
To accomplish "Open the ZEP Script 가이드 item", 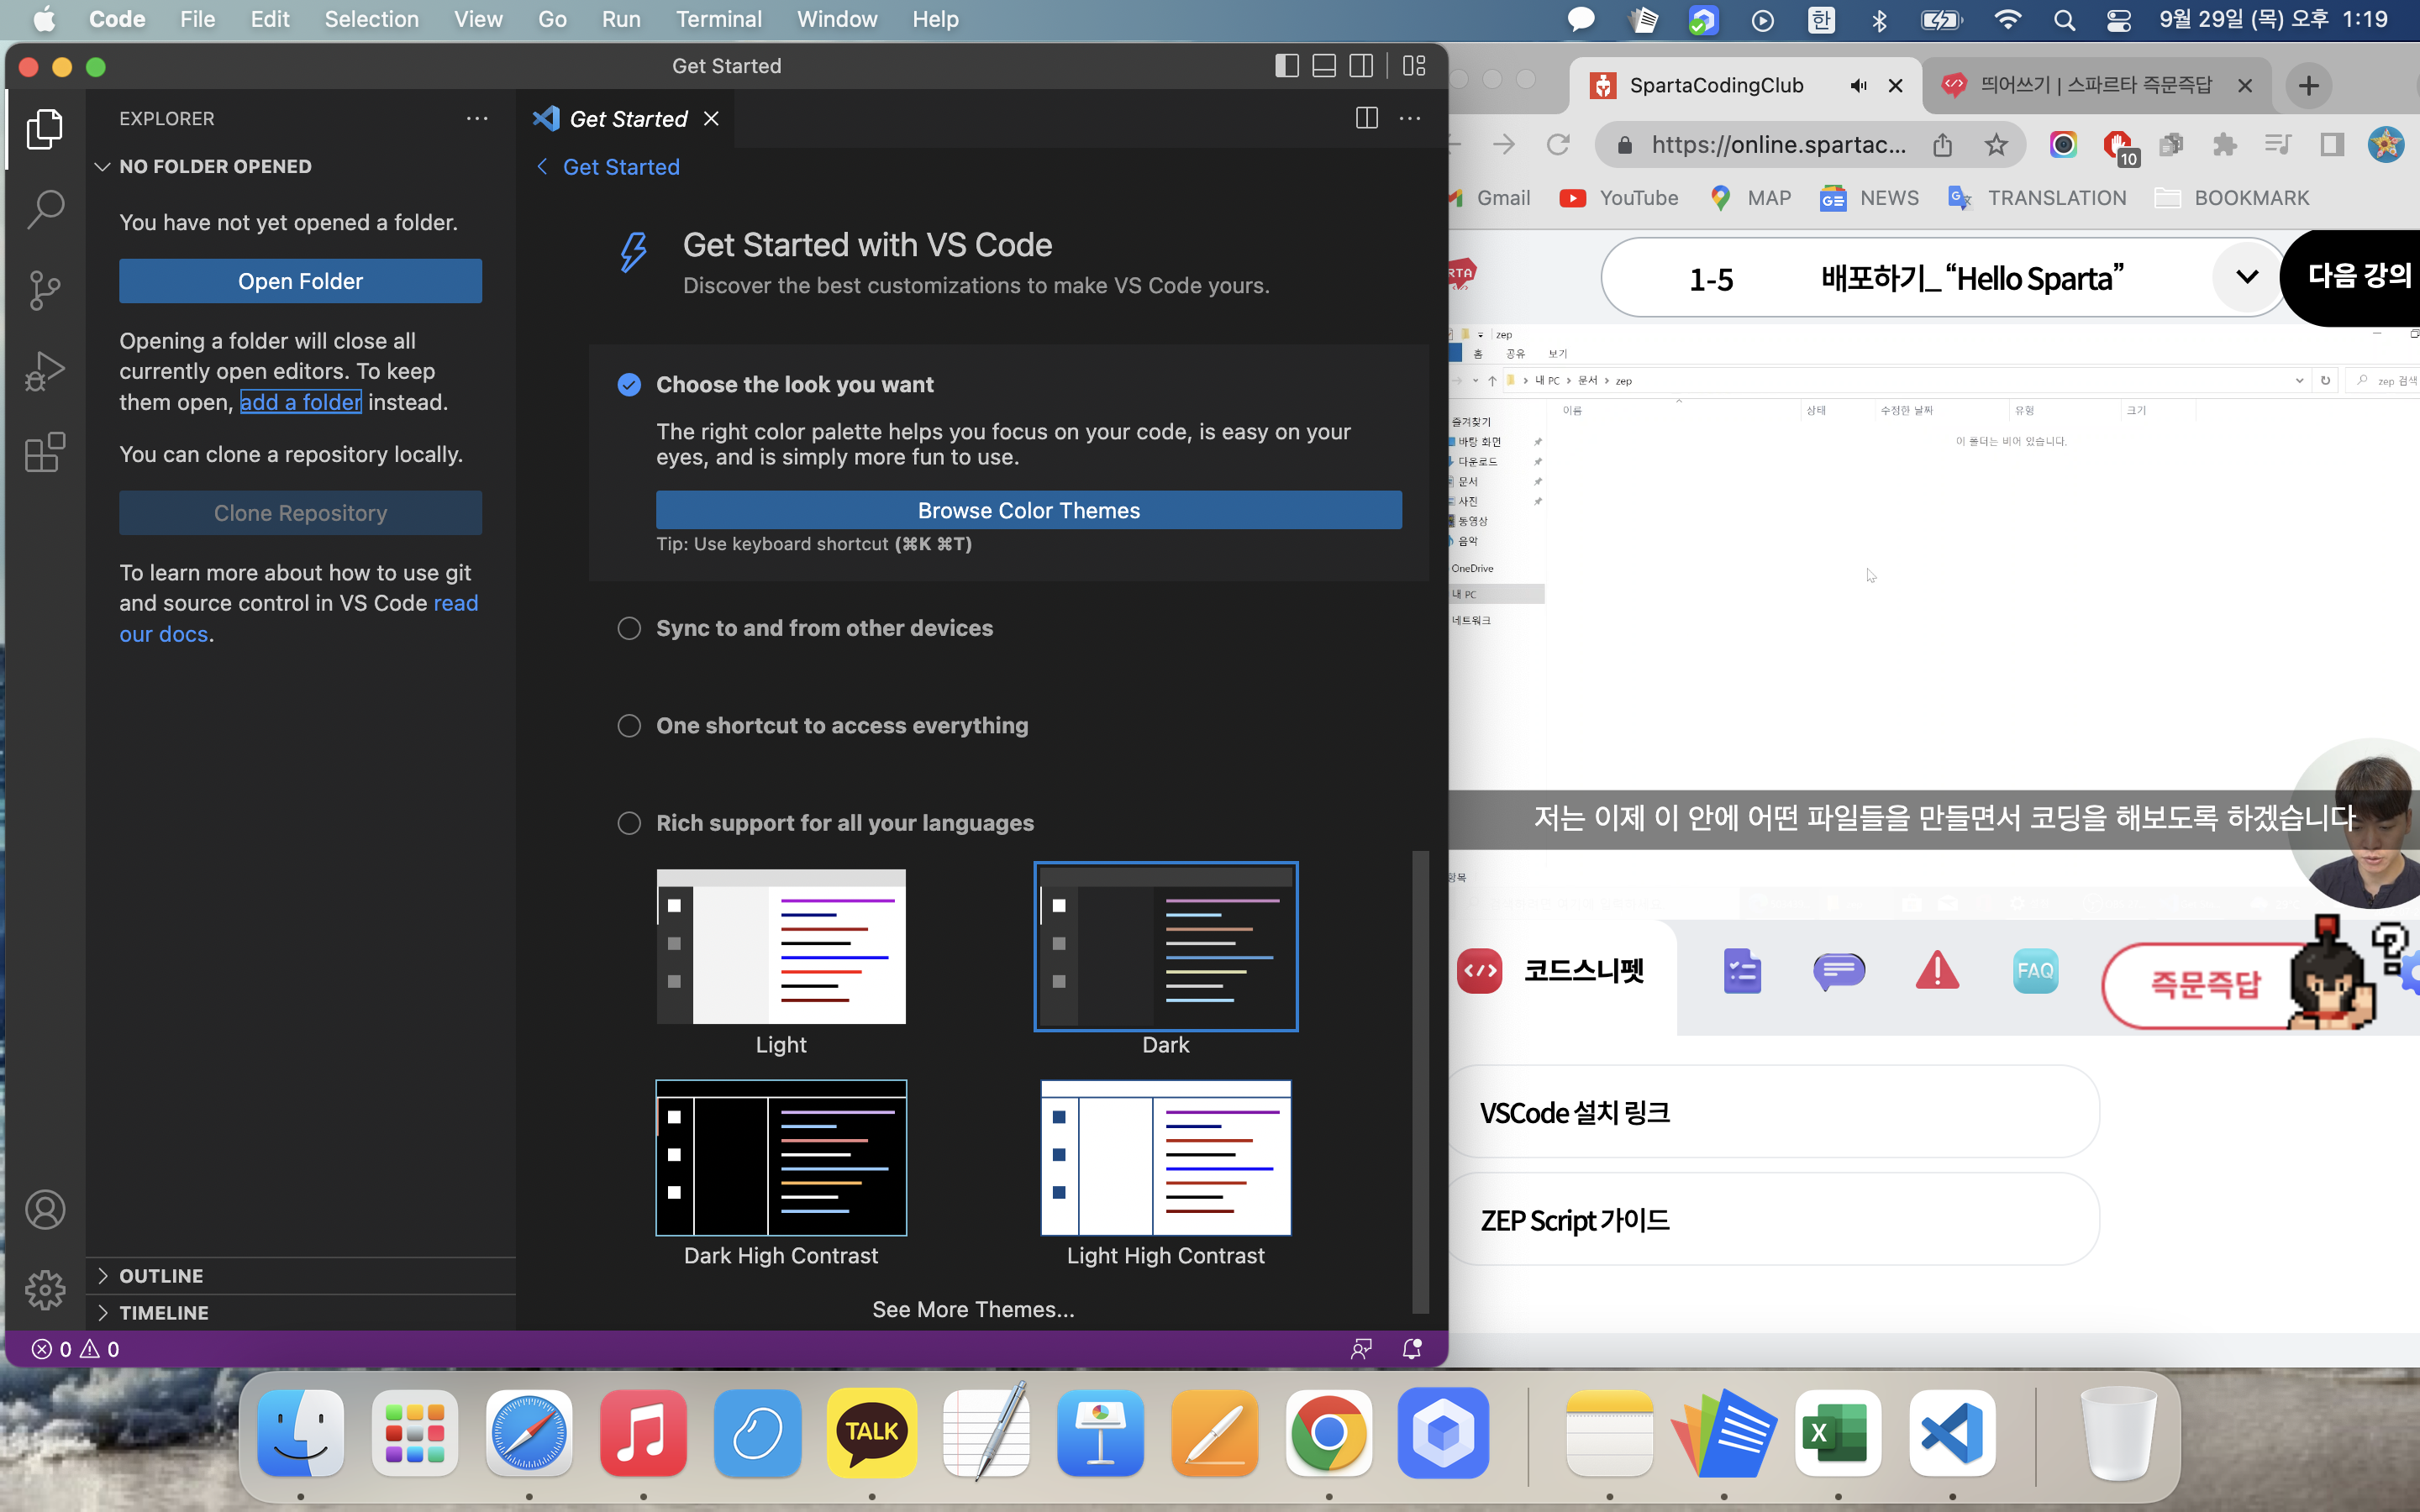I will pos(1773,1220).
